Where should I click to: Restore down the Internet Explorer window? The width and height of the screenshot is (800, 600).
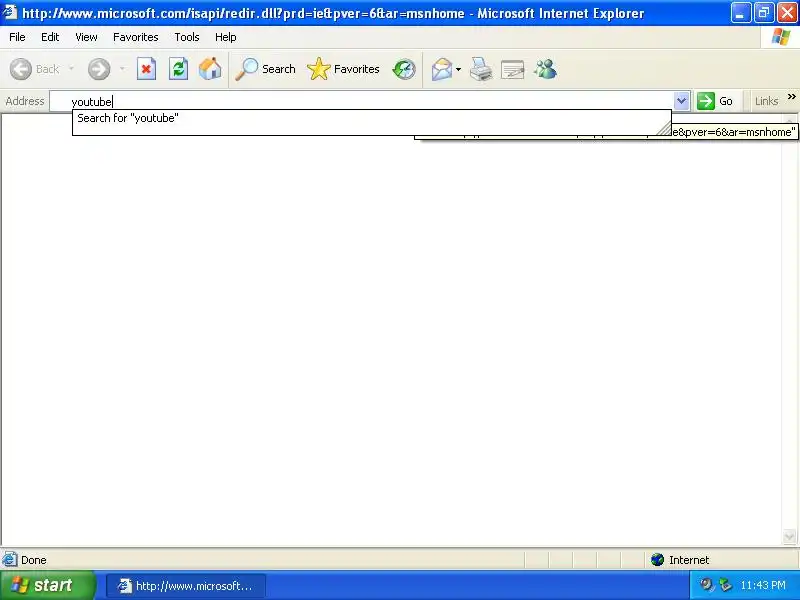[x=764, y=12]
